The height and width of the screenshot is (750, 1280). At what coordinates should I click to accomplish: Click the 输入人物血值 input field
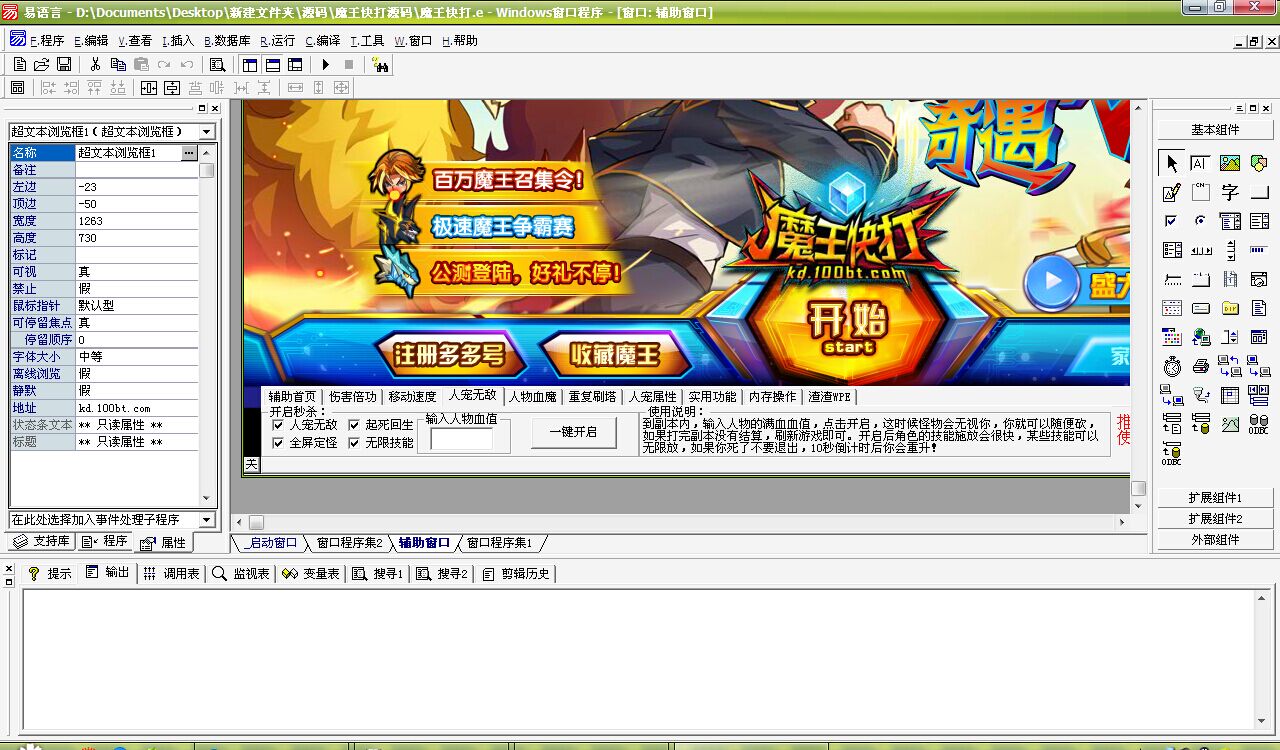[x=461, y=439]
